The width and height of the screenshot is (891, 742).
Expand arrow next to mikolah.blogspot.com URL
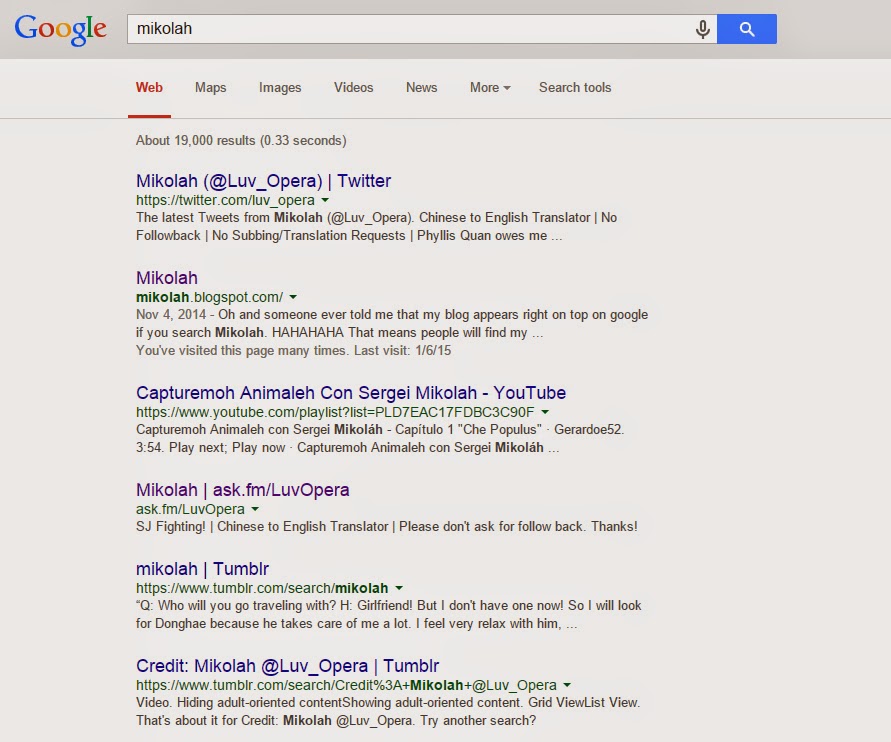click(293, 297)
